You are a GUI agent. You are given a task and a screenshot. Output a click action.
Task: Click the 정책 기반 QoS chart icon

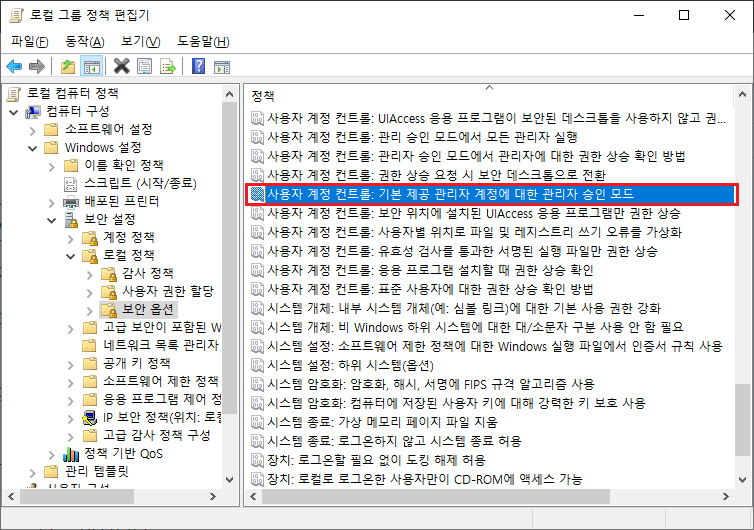71,454
